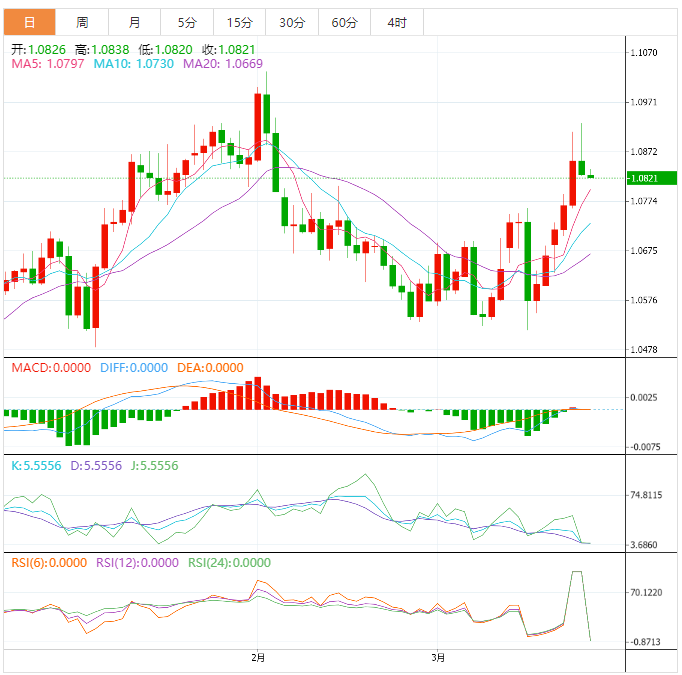Click the 3月 date marker on time axis
682x675 pixels.
tap(438, 658)
